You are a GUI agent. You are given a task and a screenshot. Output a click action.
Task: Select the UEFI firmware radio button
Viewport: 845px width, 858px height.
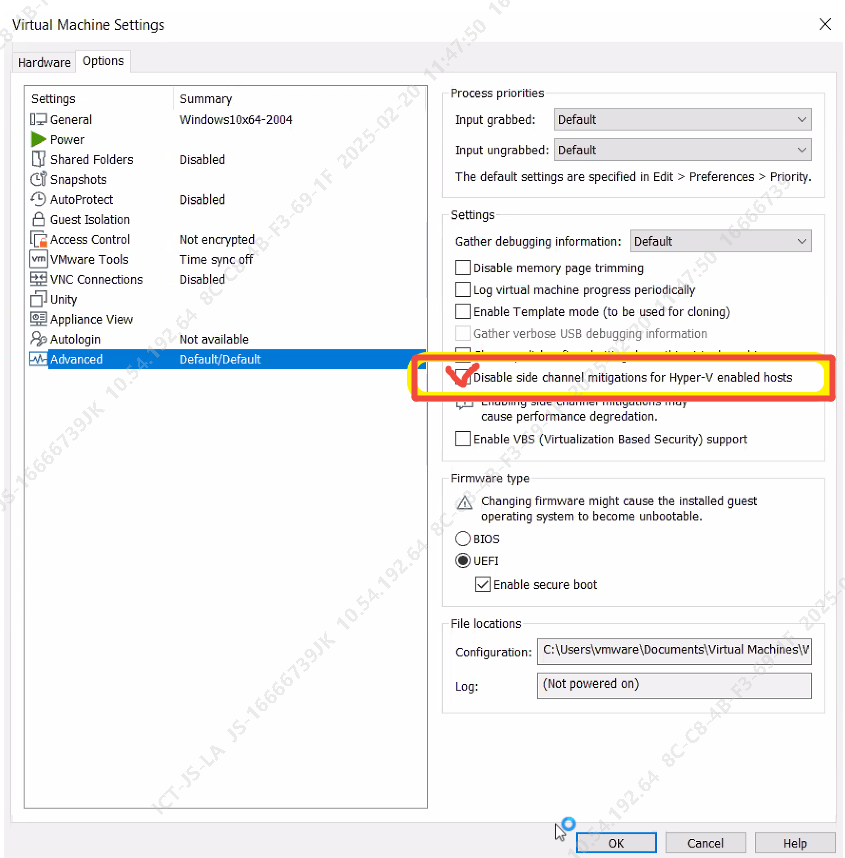[x=463, y=561]
